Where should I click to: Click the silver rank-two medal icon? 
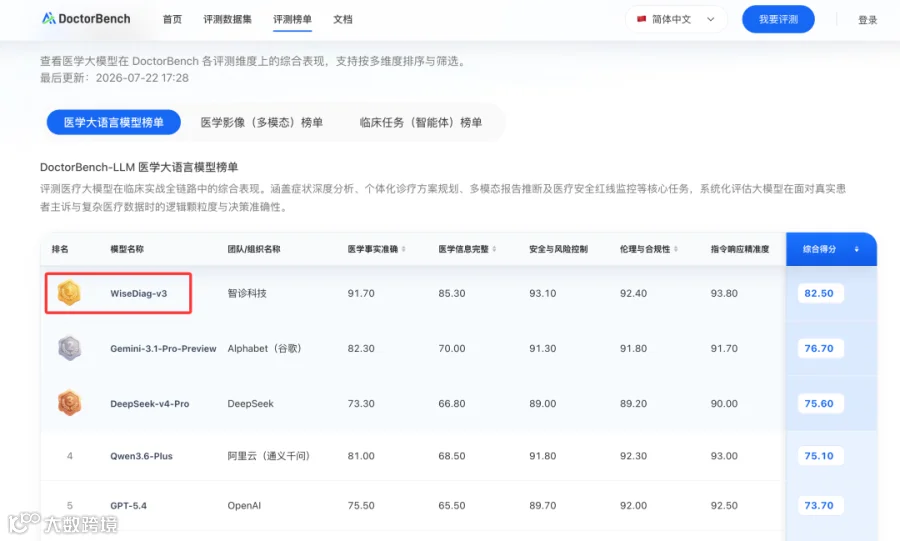pyautogui.click(x=69, y=348)
